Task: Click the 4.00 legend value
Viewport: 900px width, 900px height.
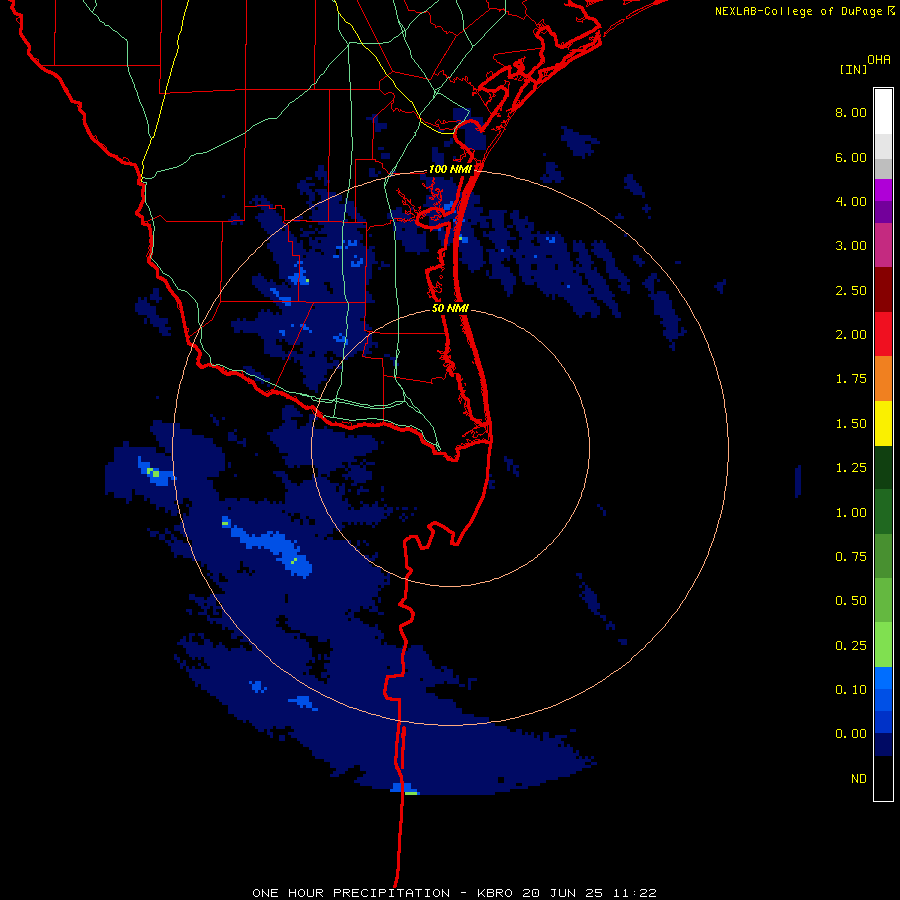Action: click(851, 201)
